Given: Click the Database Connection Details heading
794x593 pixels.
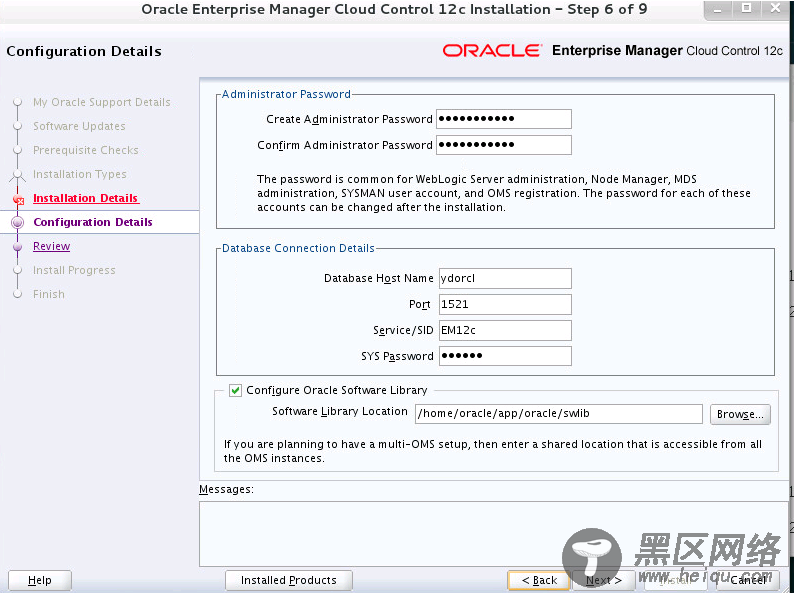Looking at the screenshot, I should 298,248.
